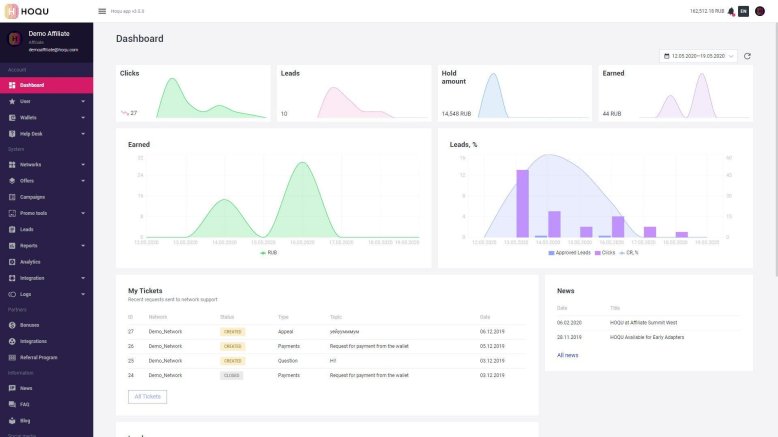This screenshot has width=778, height=437.
Task: Open the Campaigns menu item
Action: click(x=46, y=197)
